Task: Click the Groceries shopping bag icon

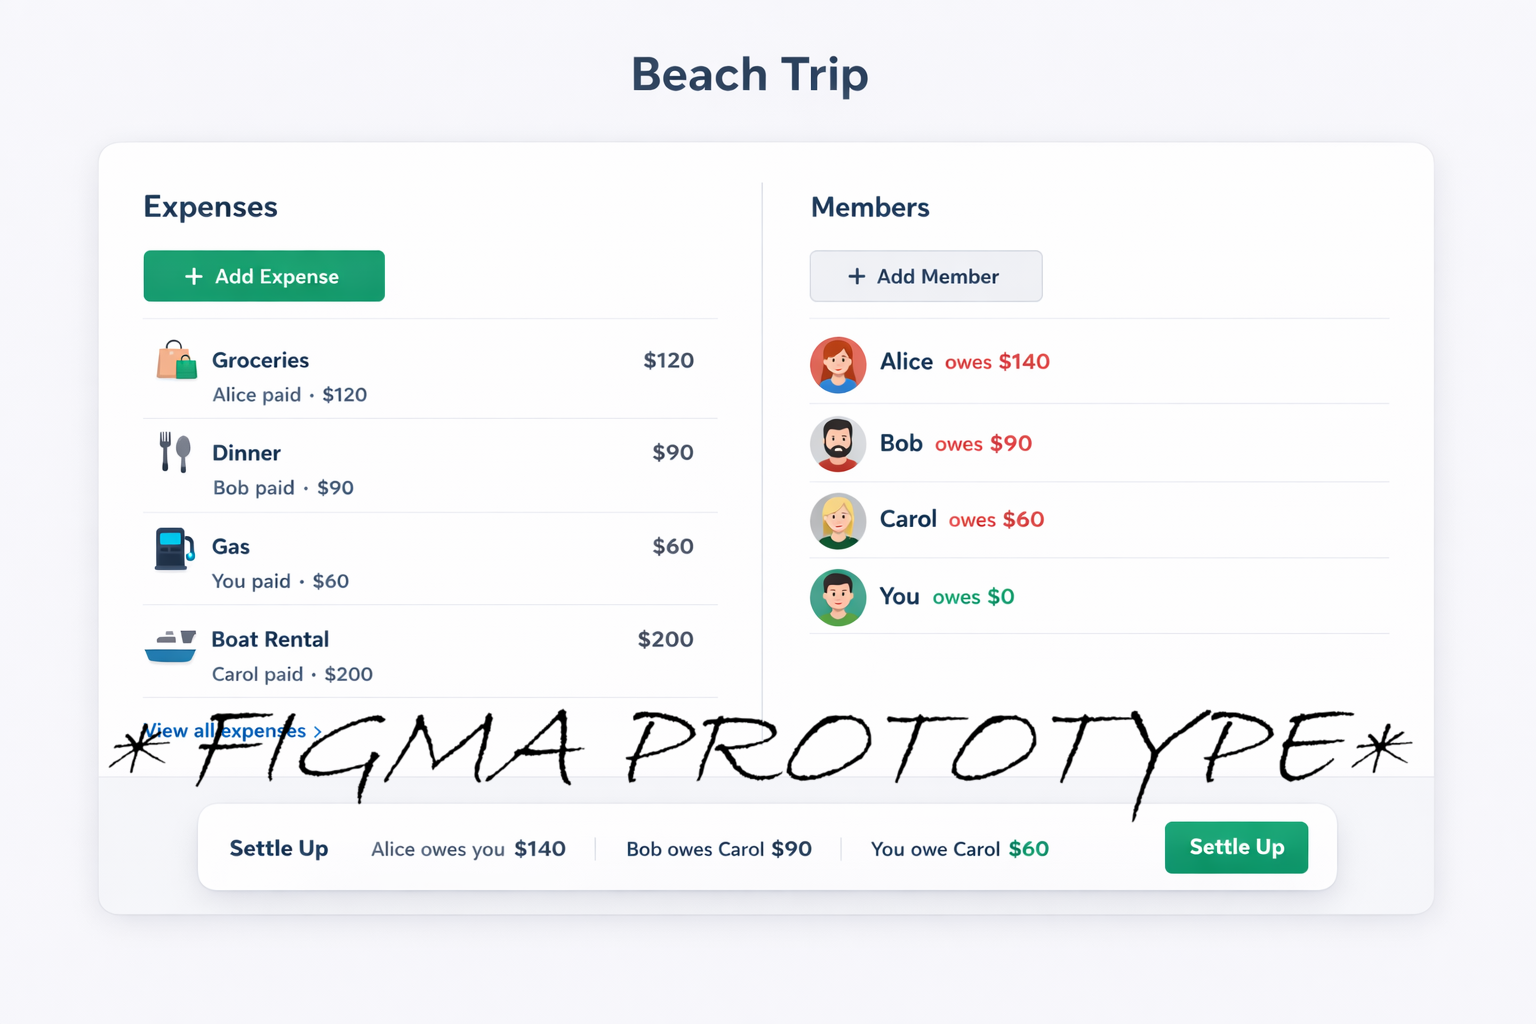Action: [176, 361]
